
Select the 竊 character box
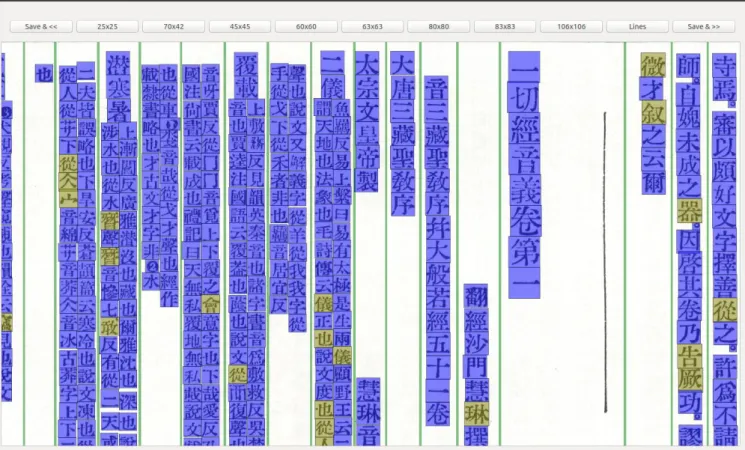coord(724,124)
